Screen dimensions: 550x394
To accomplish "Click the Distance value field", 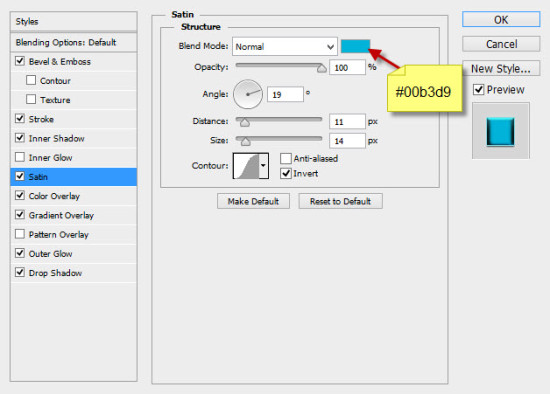I will point(347,122).
